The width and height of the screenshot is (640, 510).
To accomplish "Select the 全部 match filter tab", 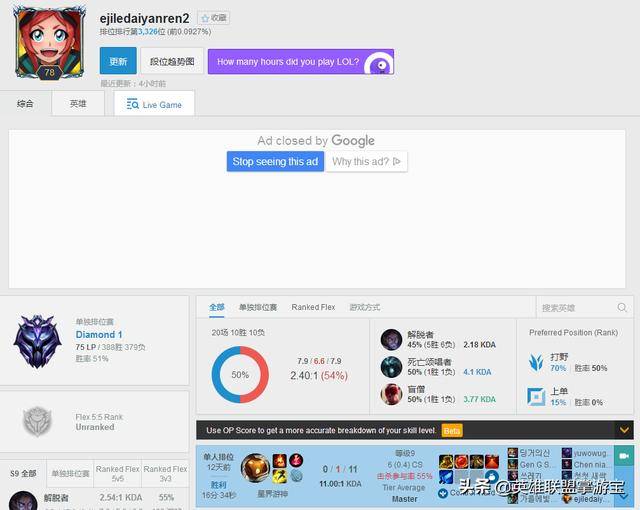I will click(x=217, y=307).
